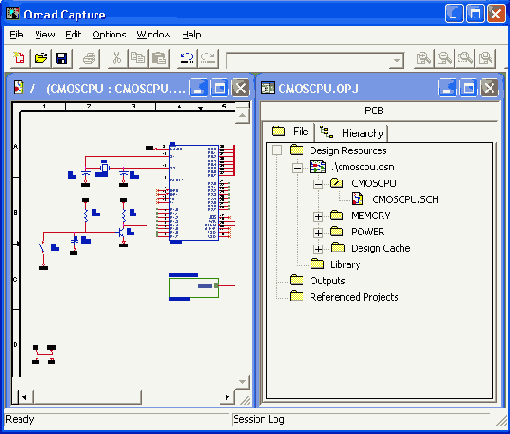
Task: Select the CMOSCPU.SCH tree item
Action: click(405, 199)
